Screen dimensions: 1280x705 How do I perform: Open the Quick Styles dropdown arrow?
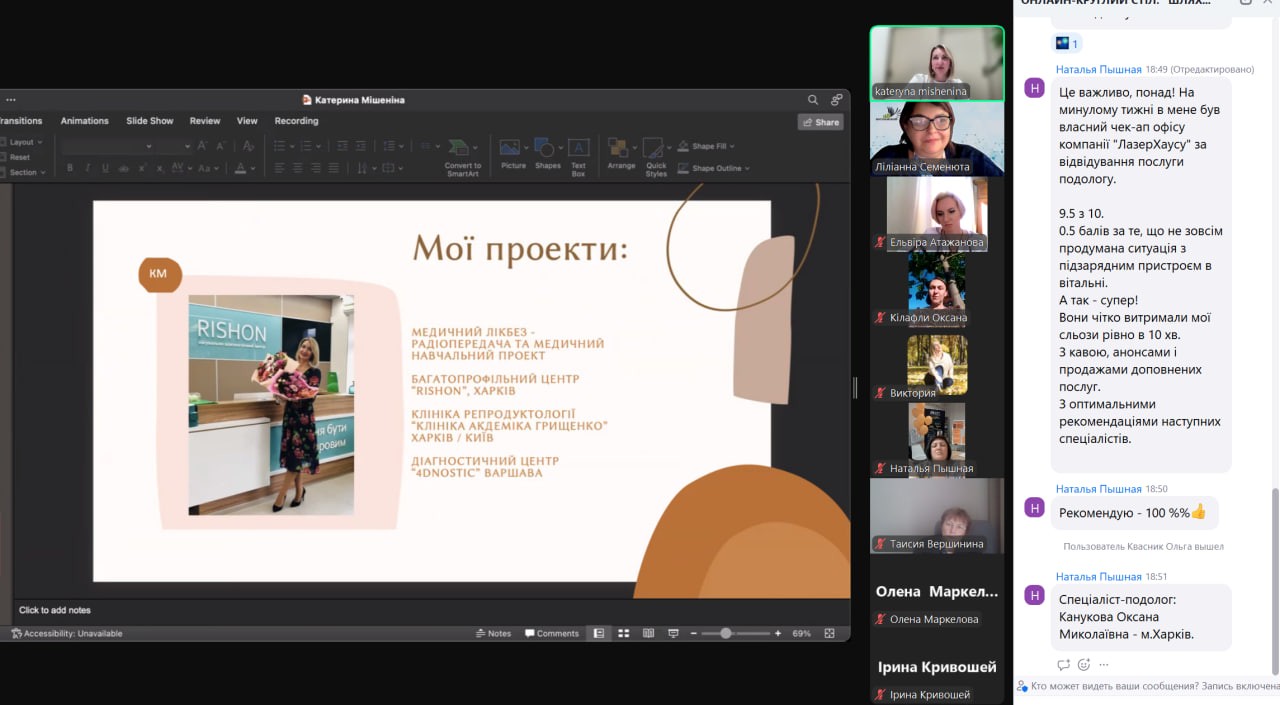[667, 146]
